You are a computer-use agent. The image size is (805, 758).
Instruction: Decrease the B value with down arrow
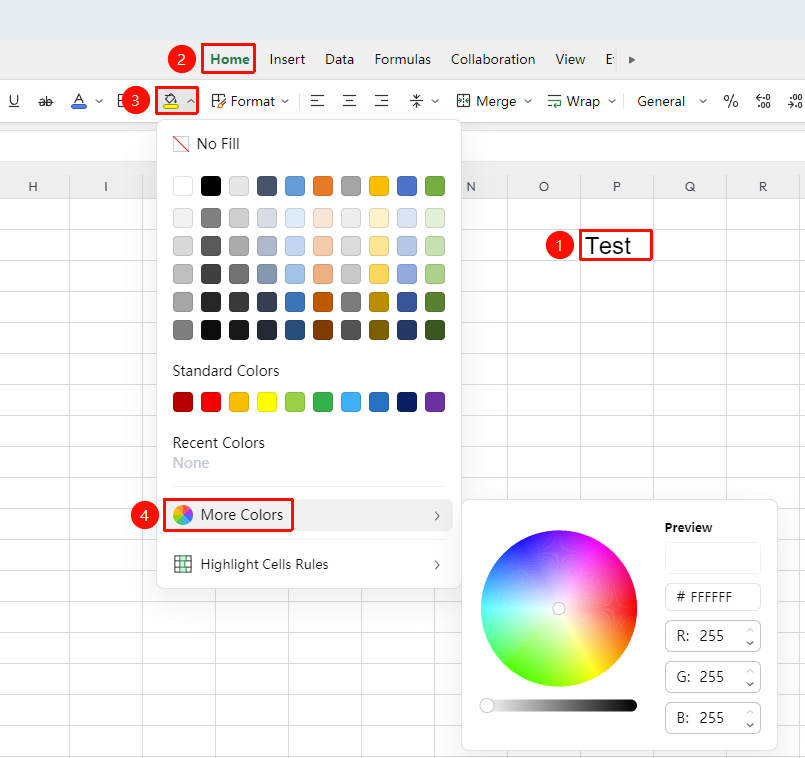[750, 725]
